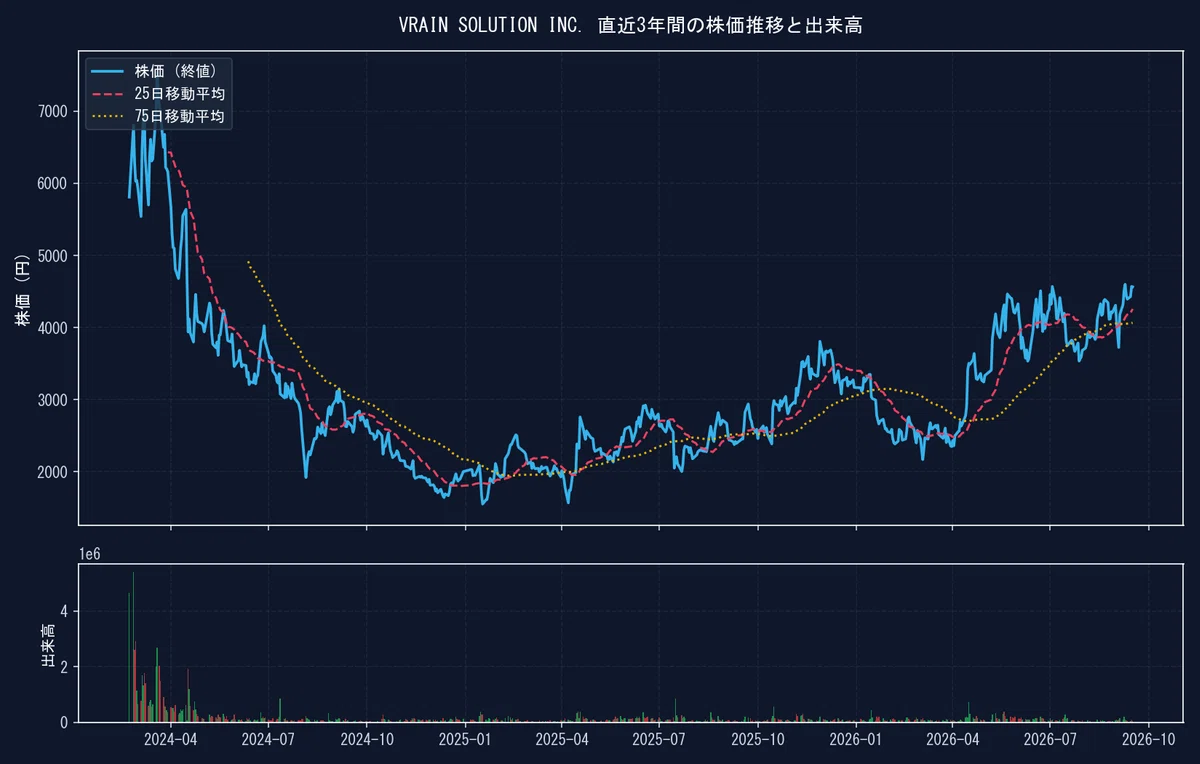Click the chart title "VRAIN SOLUTION INC. 直近3年間の株価推移と出来高"
The height and width of the screenshot is (764, 1200).
[630, 25]
